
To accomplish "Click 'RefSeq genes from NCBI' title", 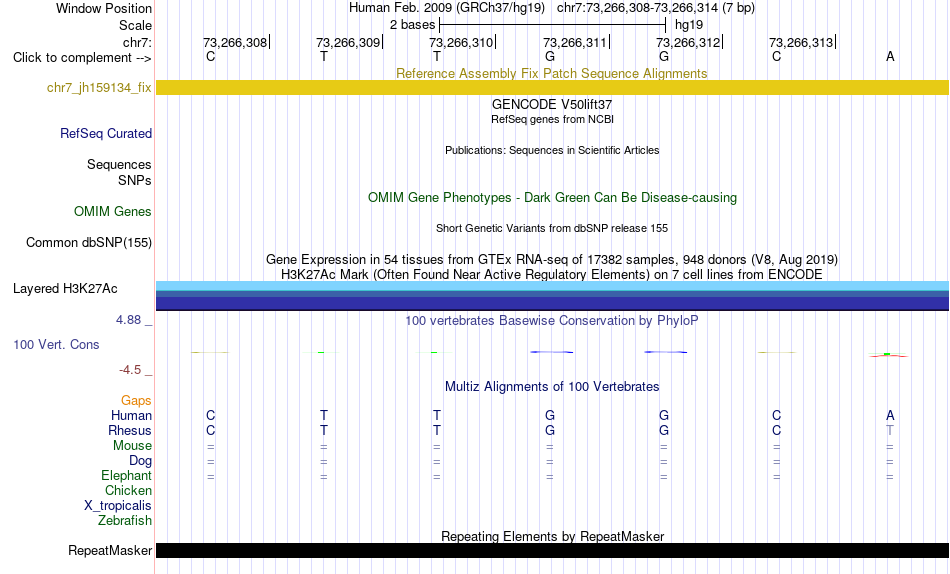I will click(552, 119).
